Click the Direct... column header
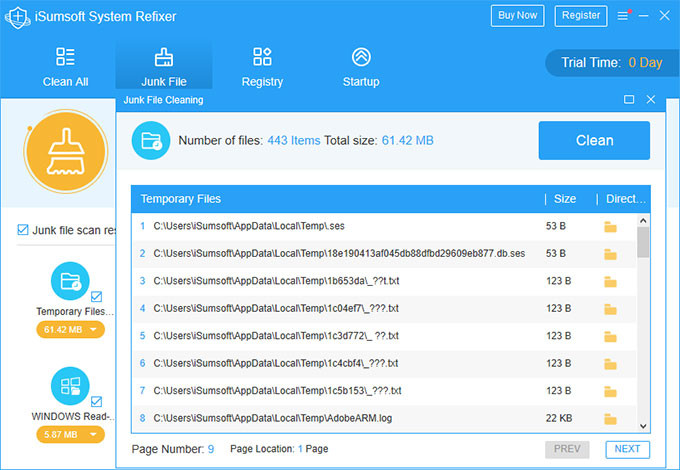Screen dimensions: 680x470 pyautogui.click(x=626, y=199)
